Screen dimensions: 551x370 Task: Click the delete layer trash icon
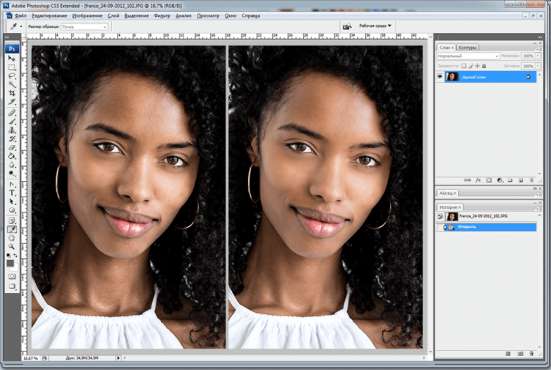(532, 180)
